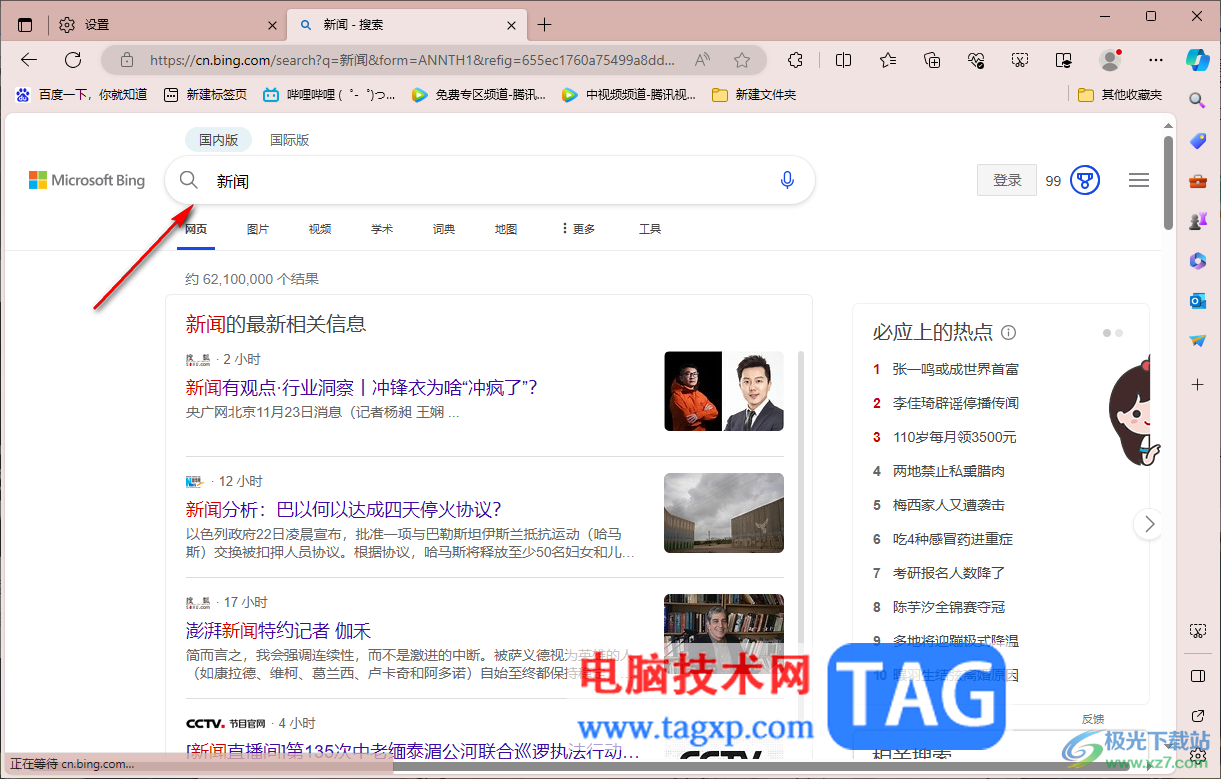
Task: Toggle split screen view icon
Action: click(x=843, y=60)
